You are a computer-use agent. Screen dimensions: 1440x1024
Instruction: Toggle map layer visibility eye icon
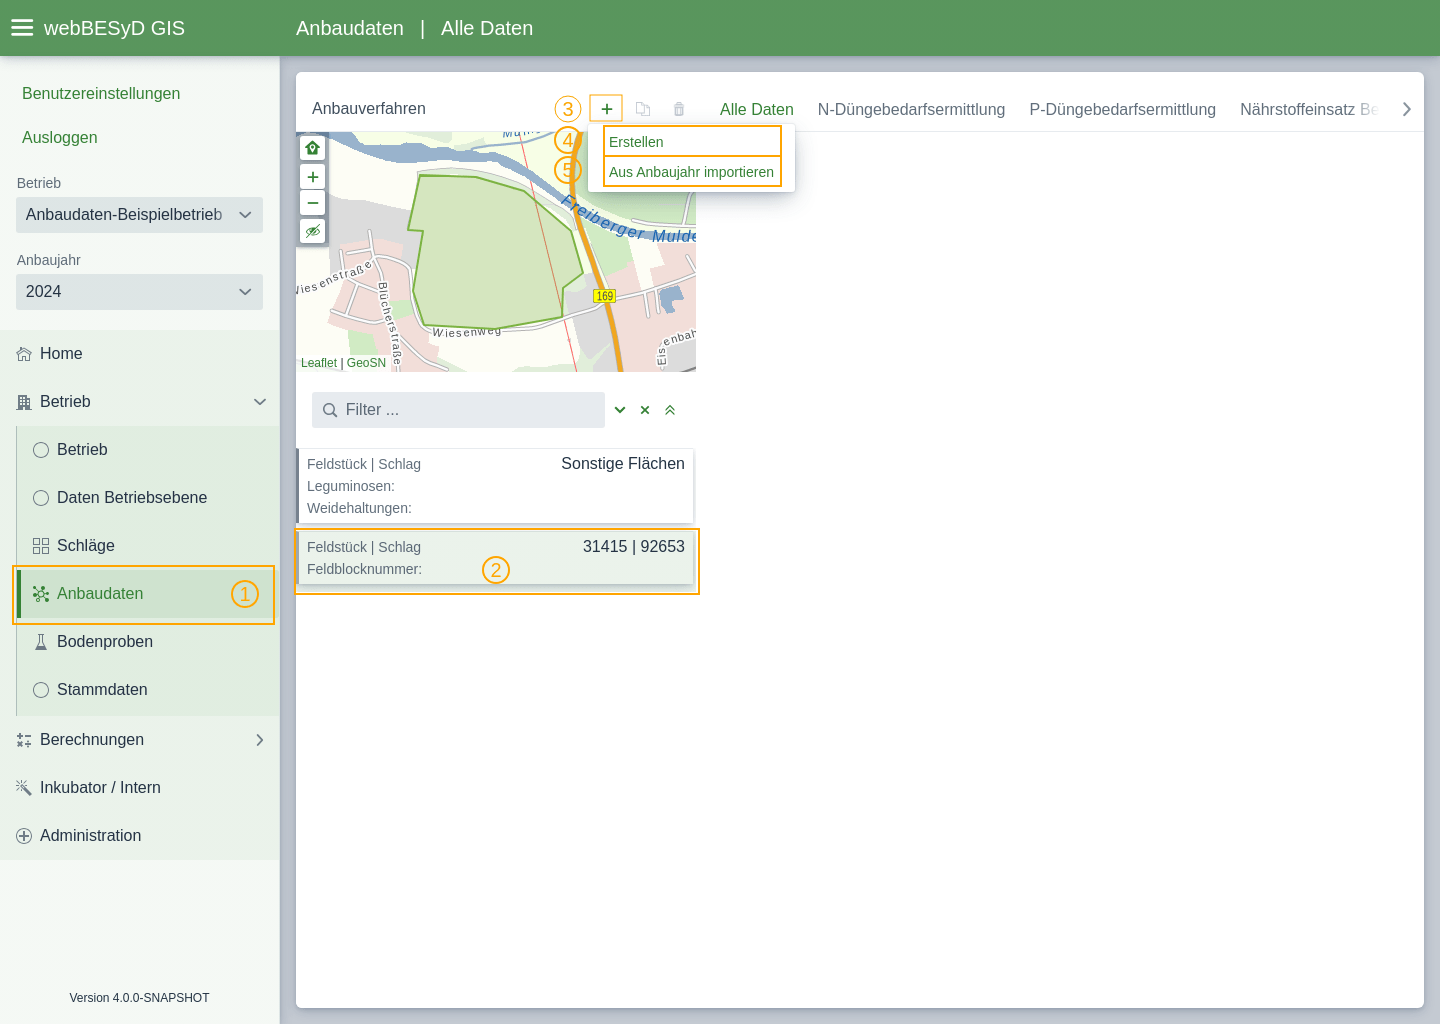[313, 231]
